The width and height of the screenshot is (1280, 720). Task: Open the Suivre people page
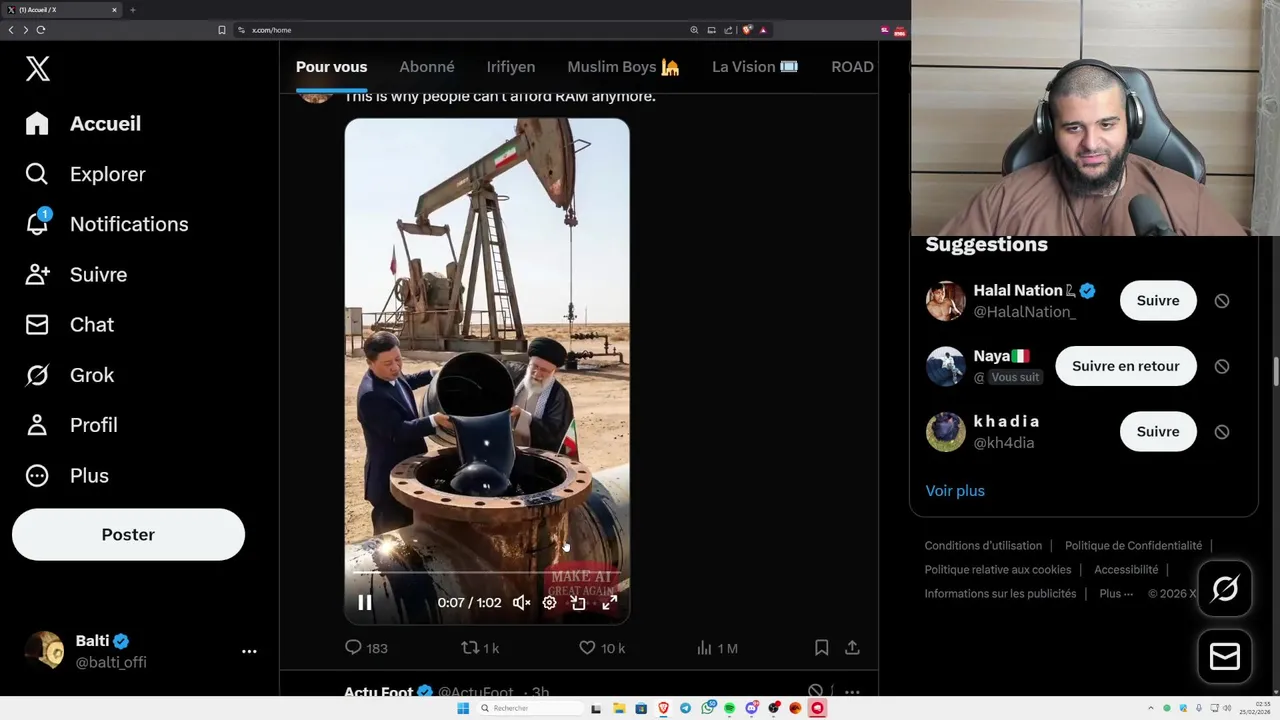[x=76, y=274]
